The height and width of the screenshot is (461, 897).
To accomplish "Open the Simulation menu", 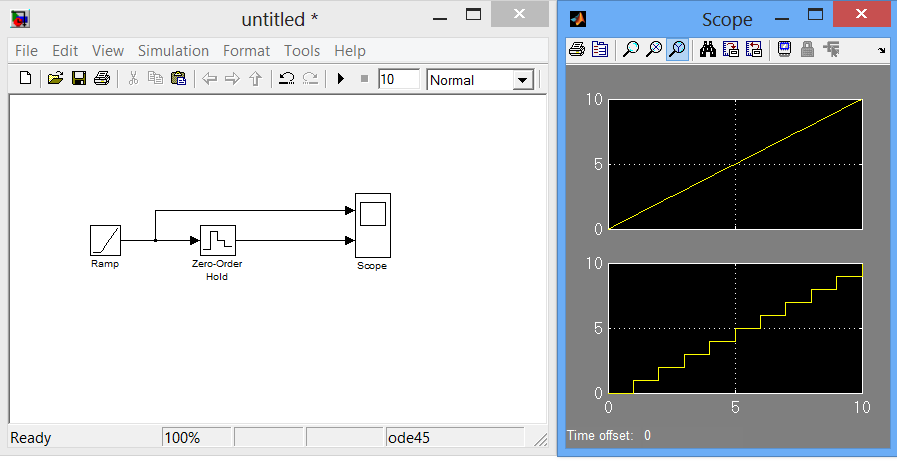I will tap(173, 51).
